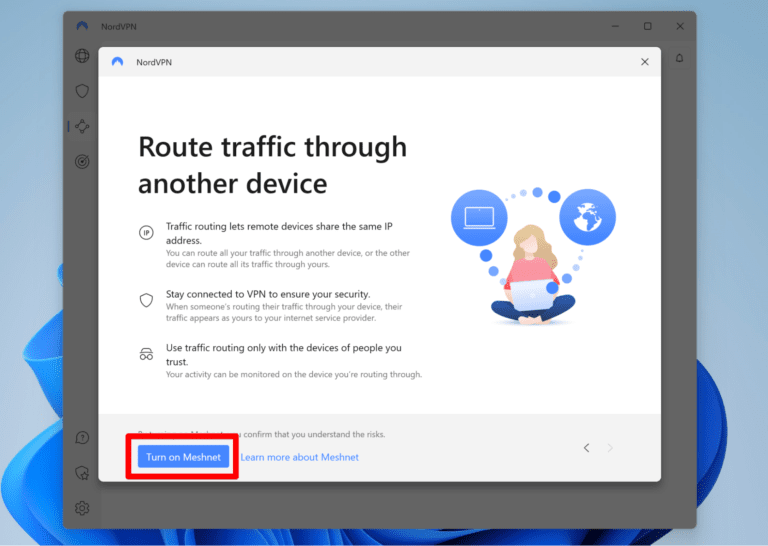Maximize the NordVPN main window
The height and width of the screenshot is (546, 768).
tap(647, 26)
